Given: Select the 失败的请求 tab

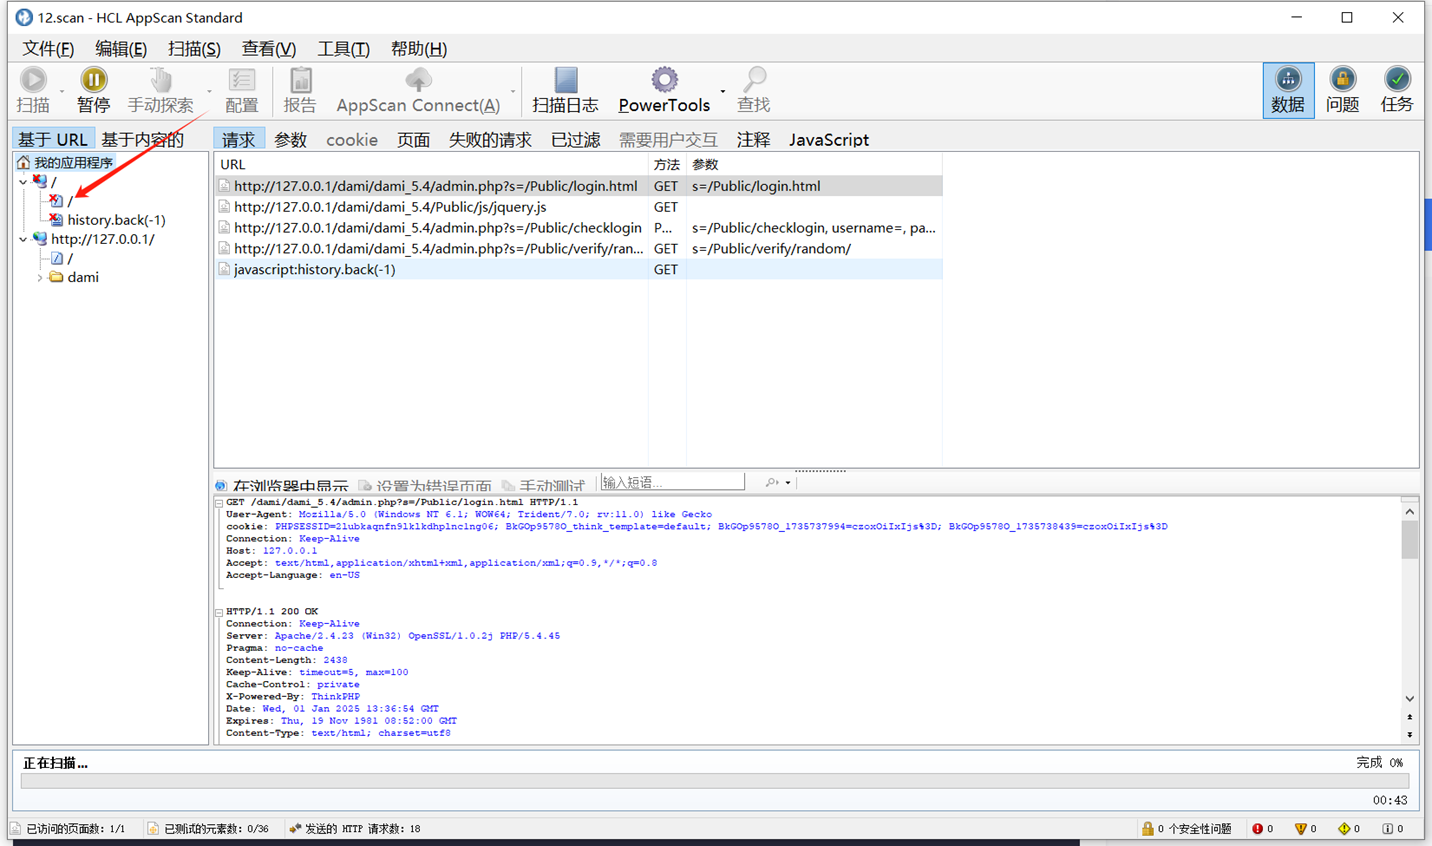Looking at the screenshot, I should [x=490, y=140].
